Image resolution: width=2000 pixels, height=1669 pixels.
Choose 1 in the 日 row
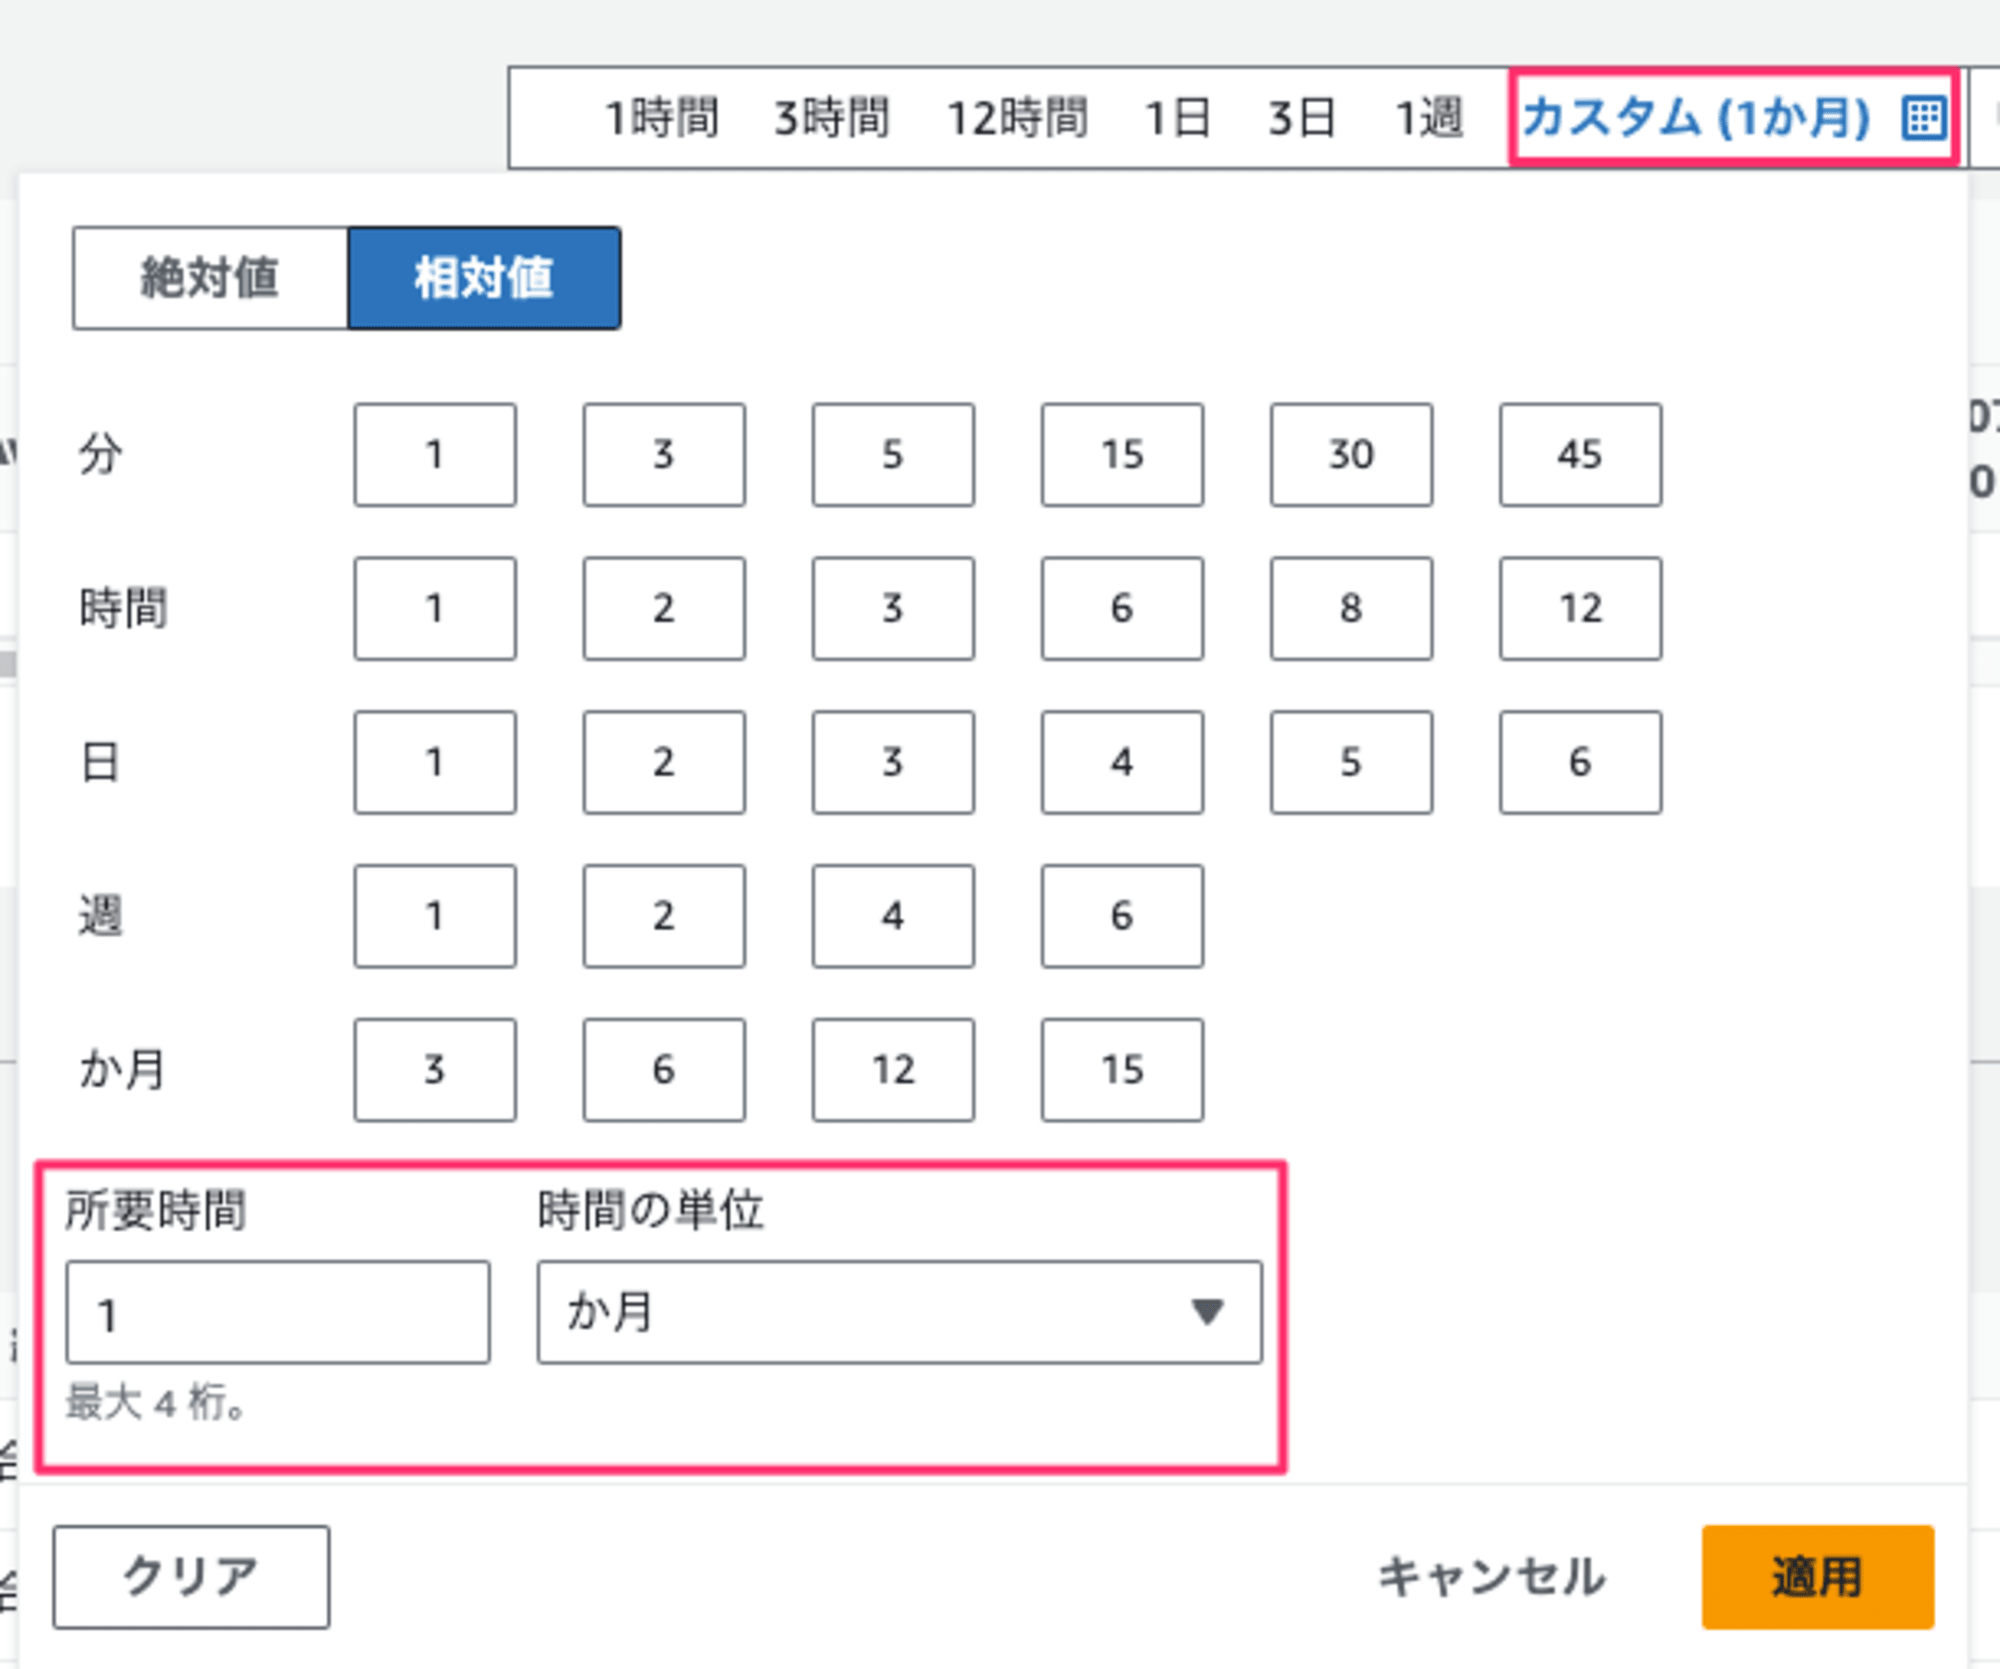(435, 763)
